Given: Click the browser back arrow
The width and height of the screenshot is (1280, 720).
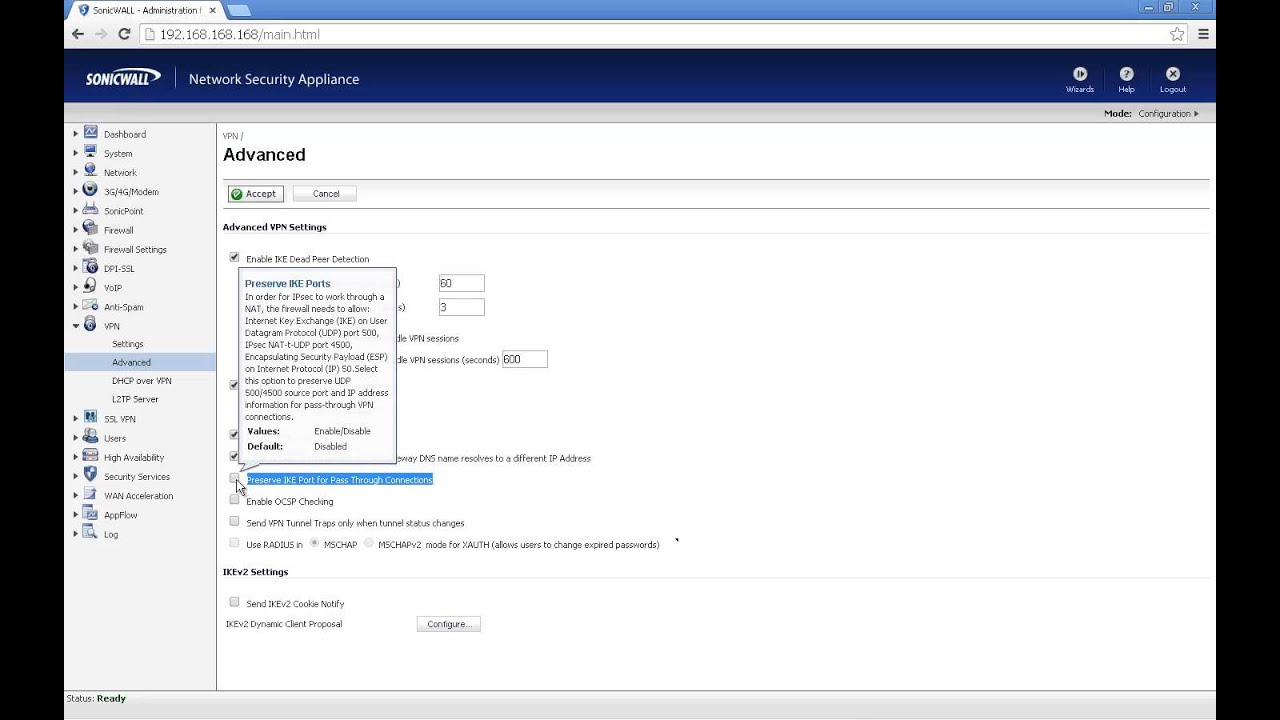Looking at the screenshot, I should click(78, 34).
